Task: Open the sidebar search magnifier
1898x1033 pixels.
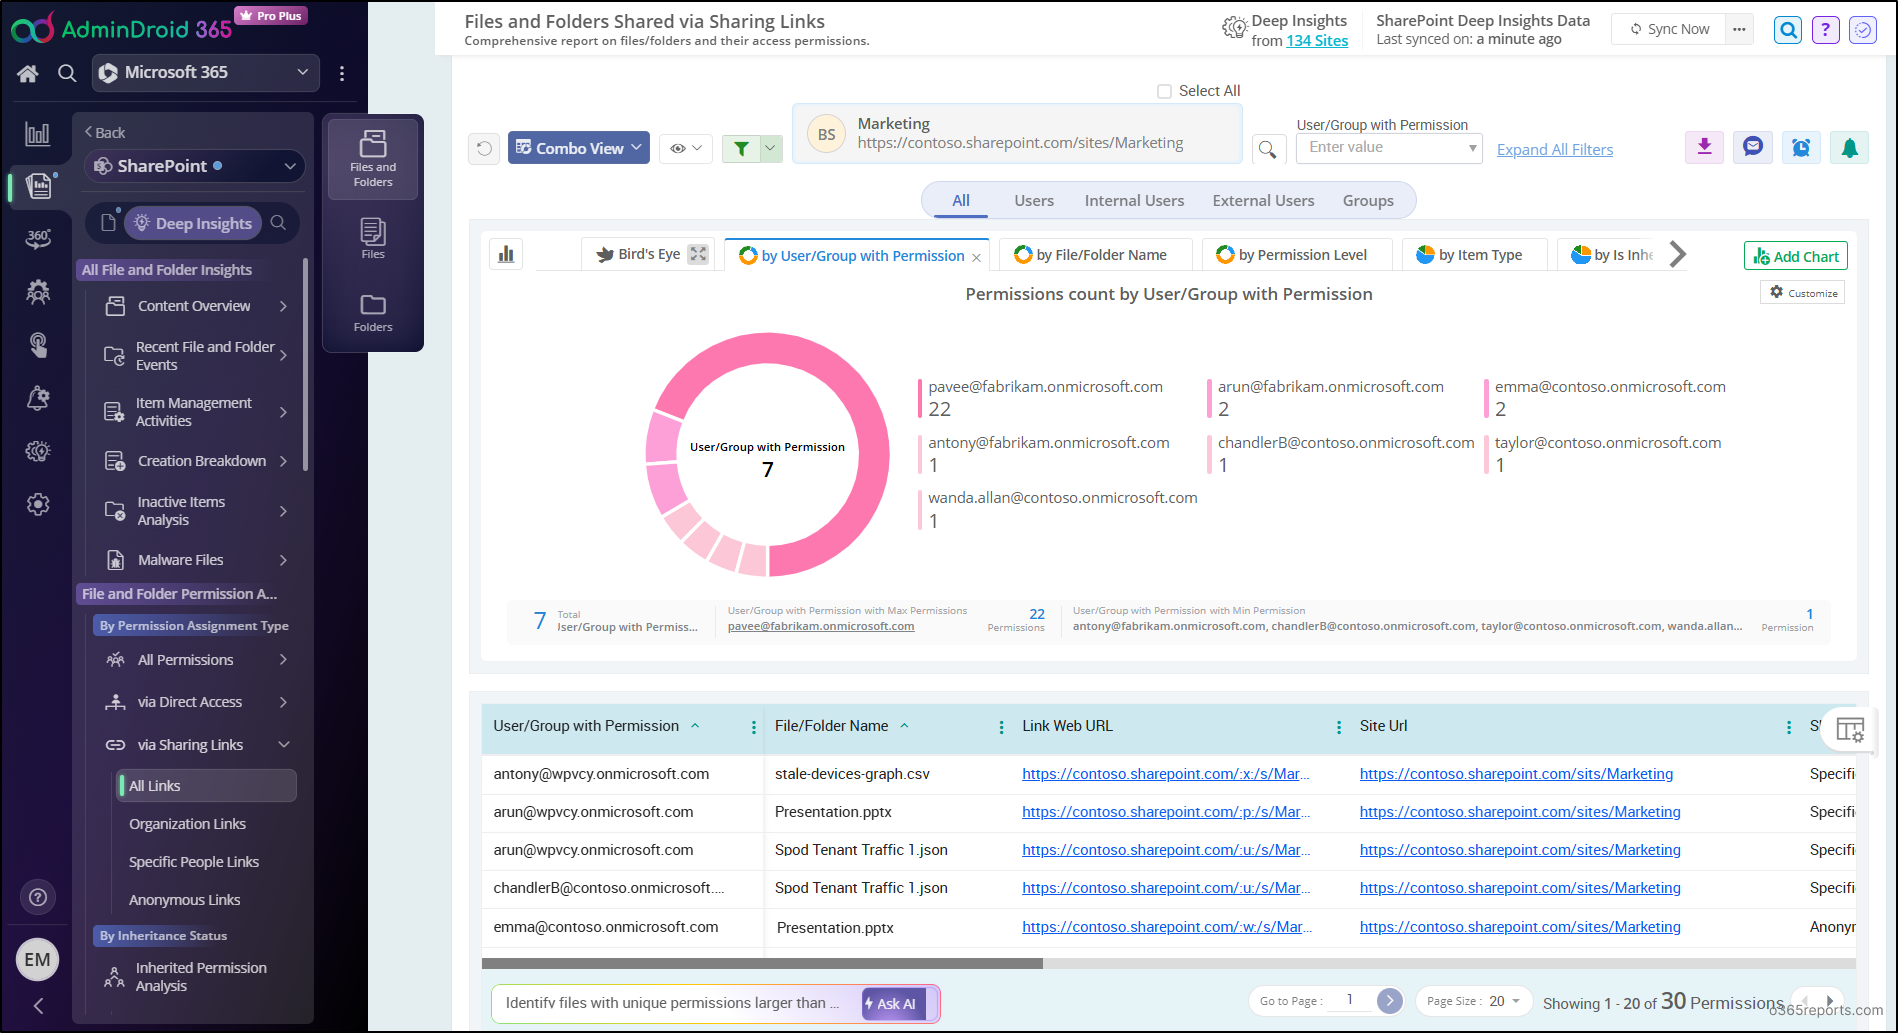Action: pos(67,73)
